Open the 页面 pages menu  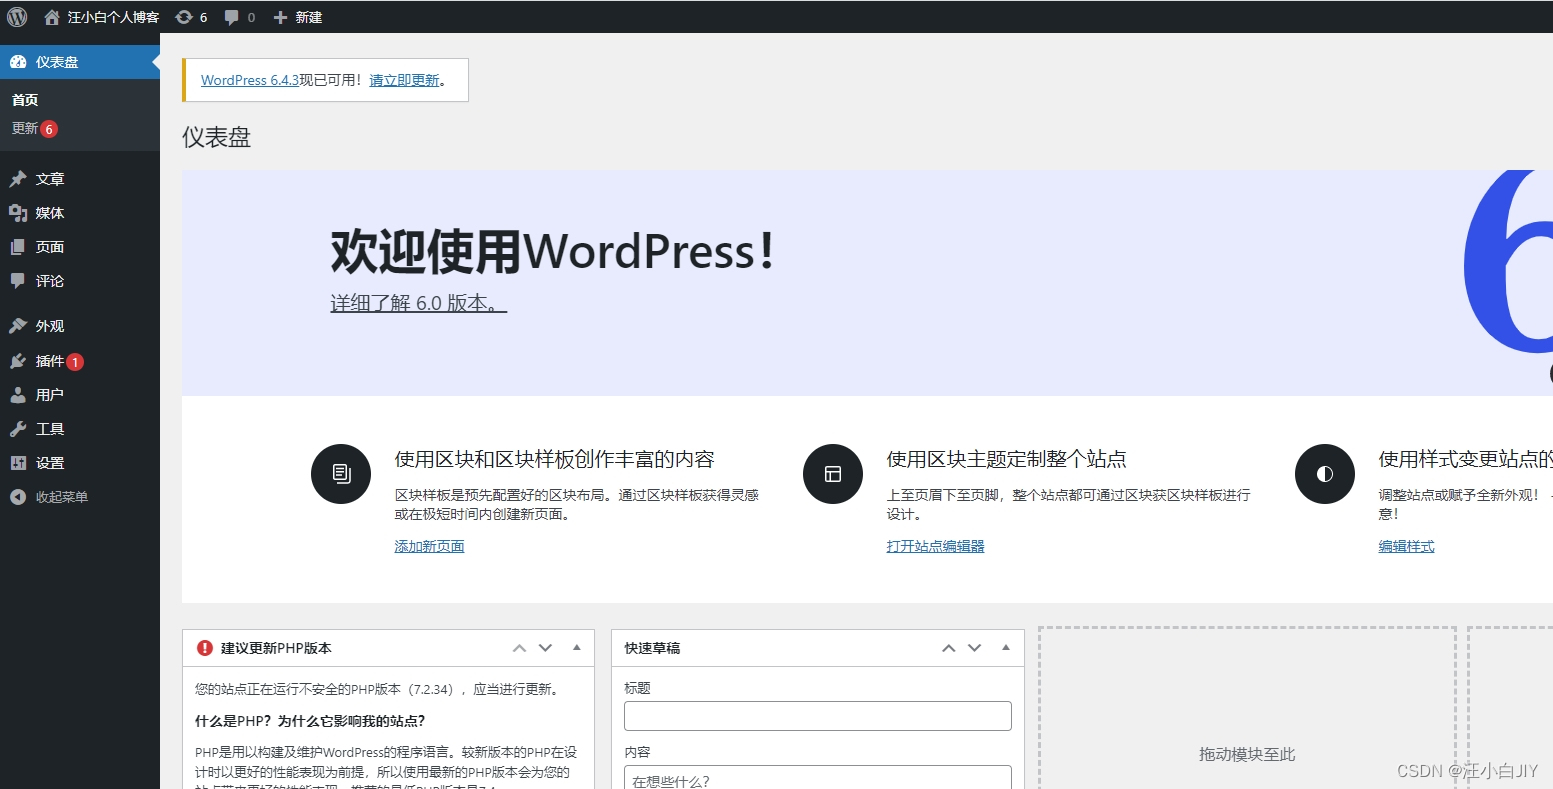coord(80,247)
